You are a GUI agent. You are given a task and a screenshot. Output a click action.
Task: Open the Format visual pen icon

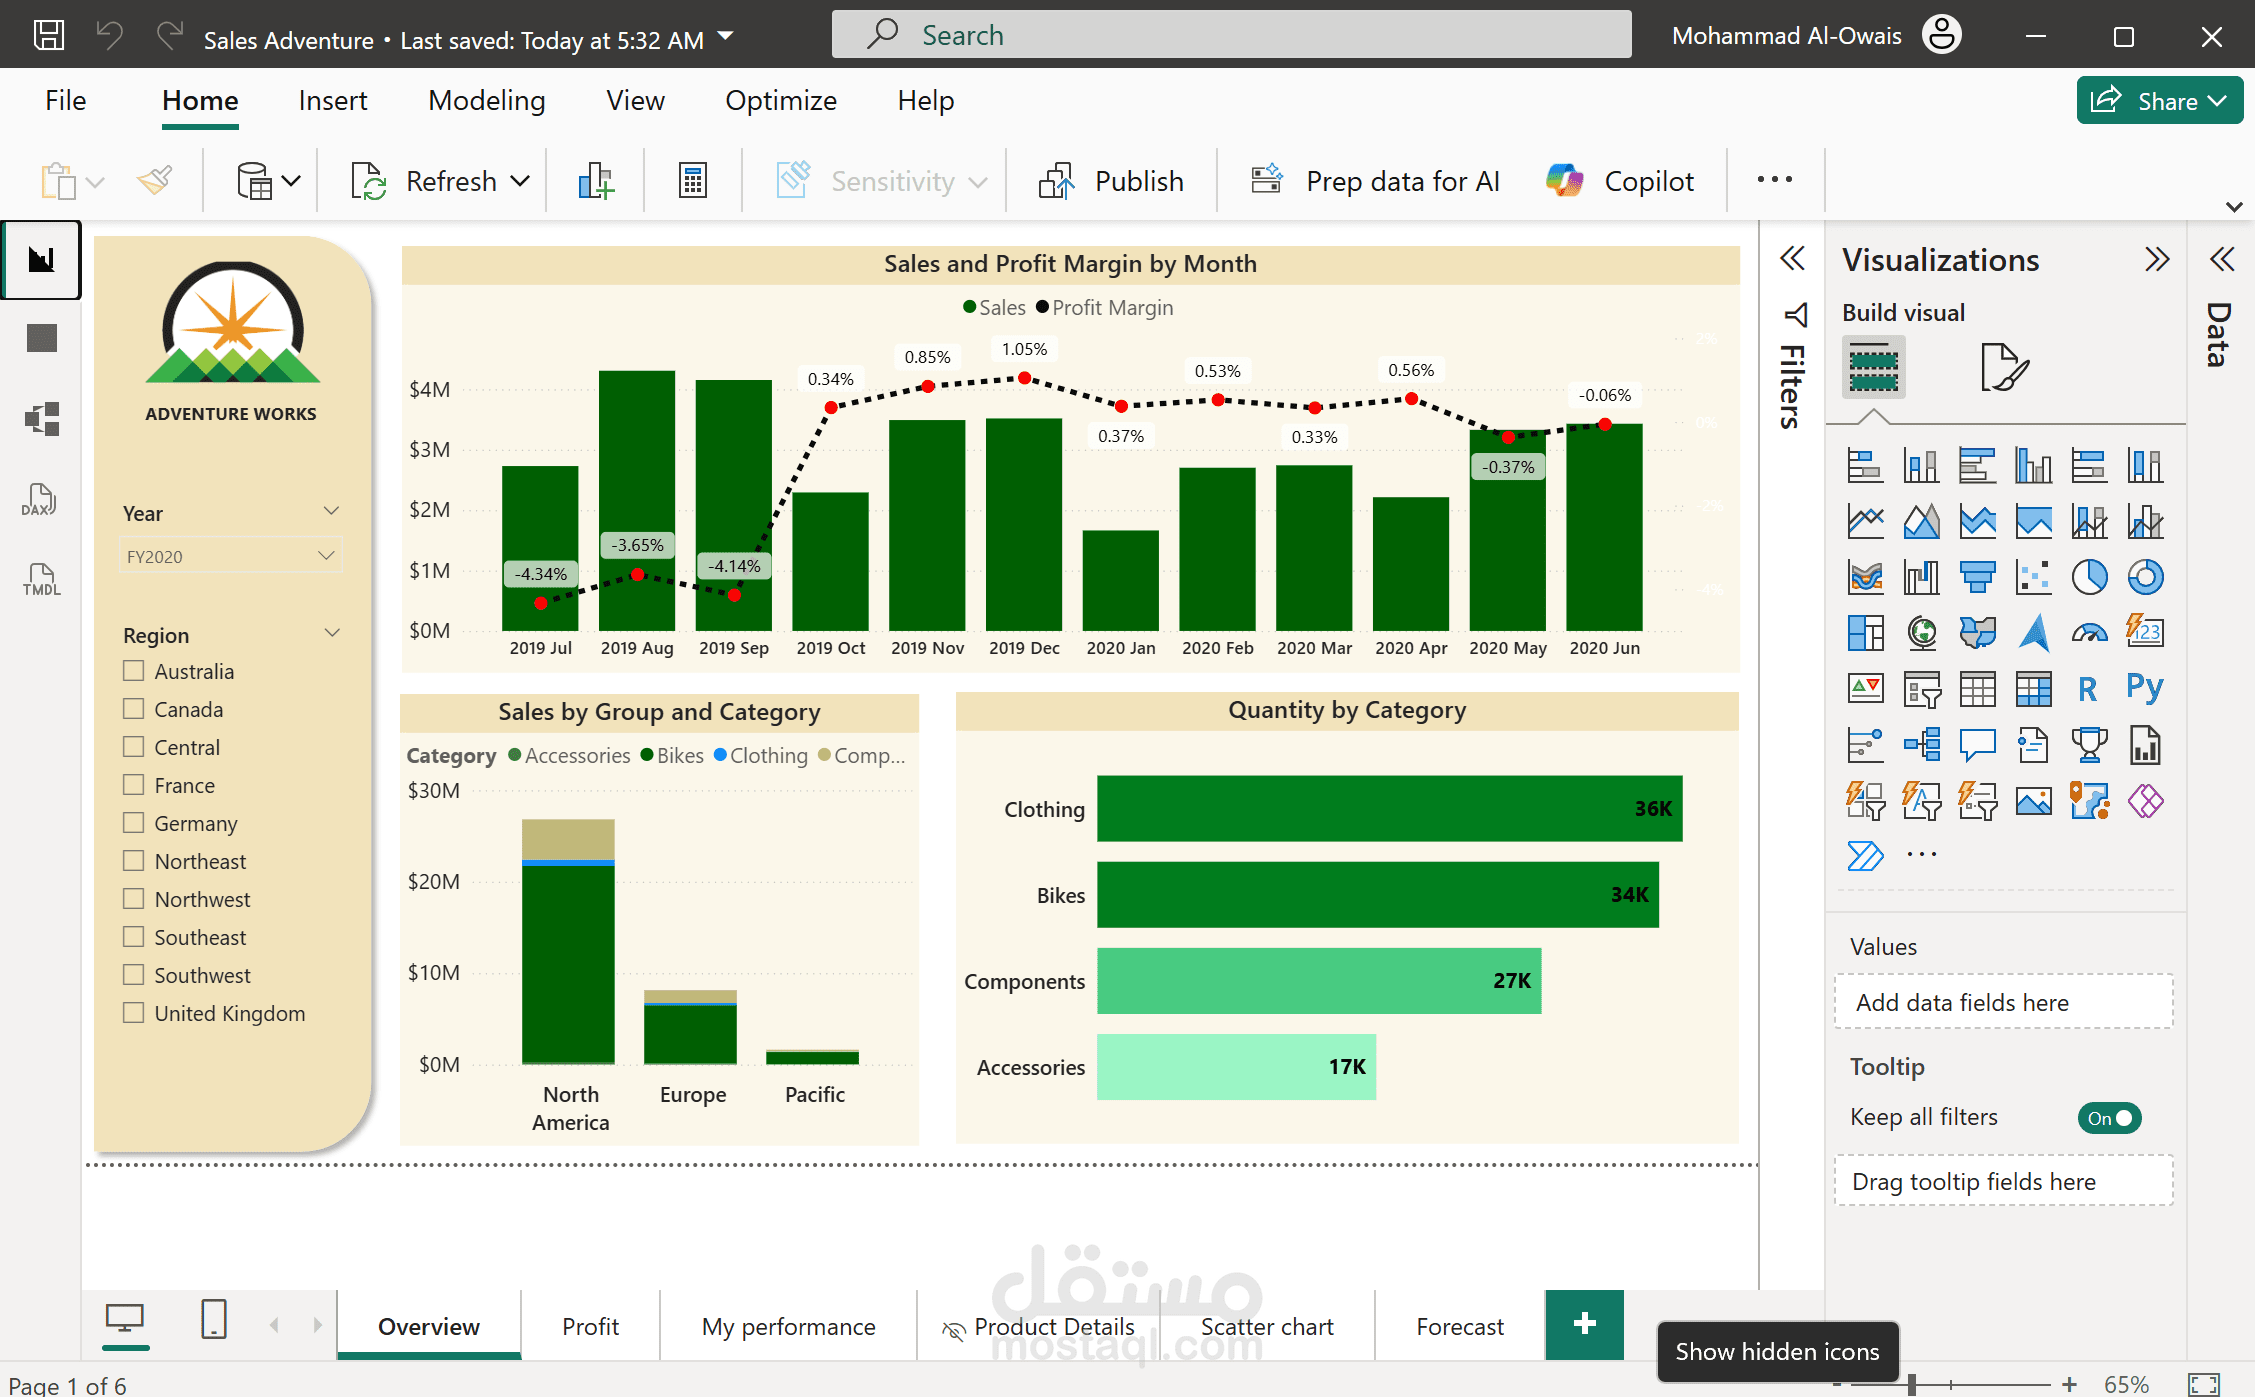point(2004,367)
